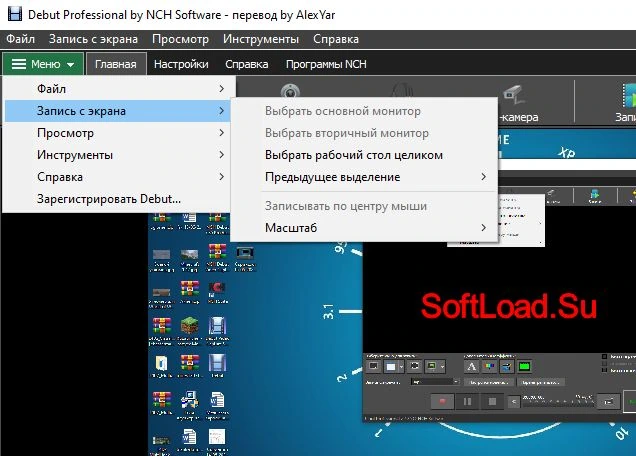
Task: Expand the Файл submenu chevron
Action: [221, 88]
